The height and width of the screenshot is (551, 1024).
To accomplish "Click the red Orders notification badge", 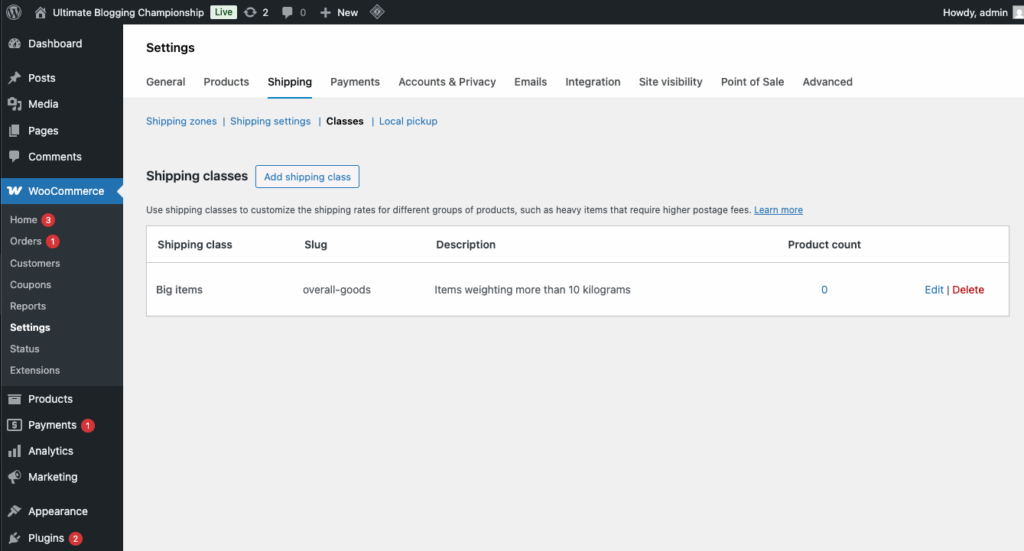I will pos(53,242).
